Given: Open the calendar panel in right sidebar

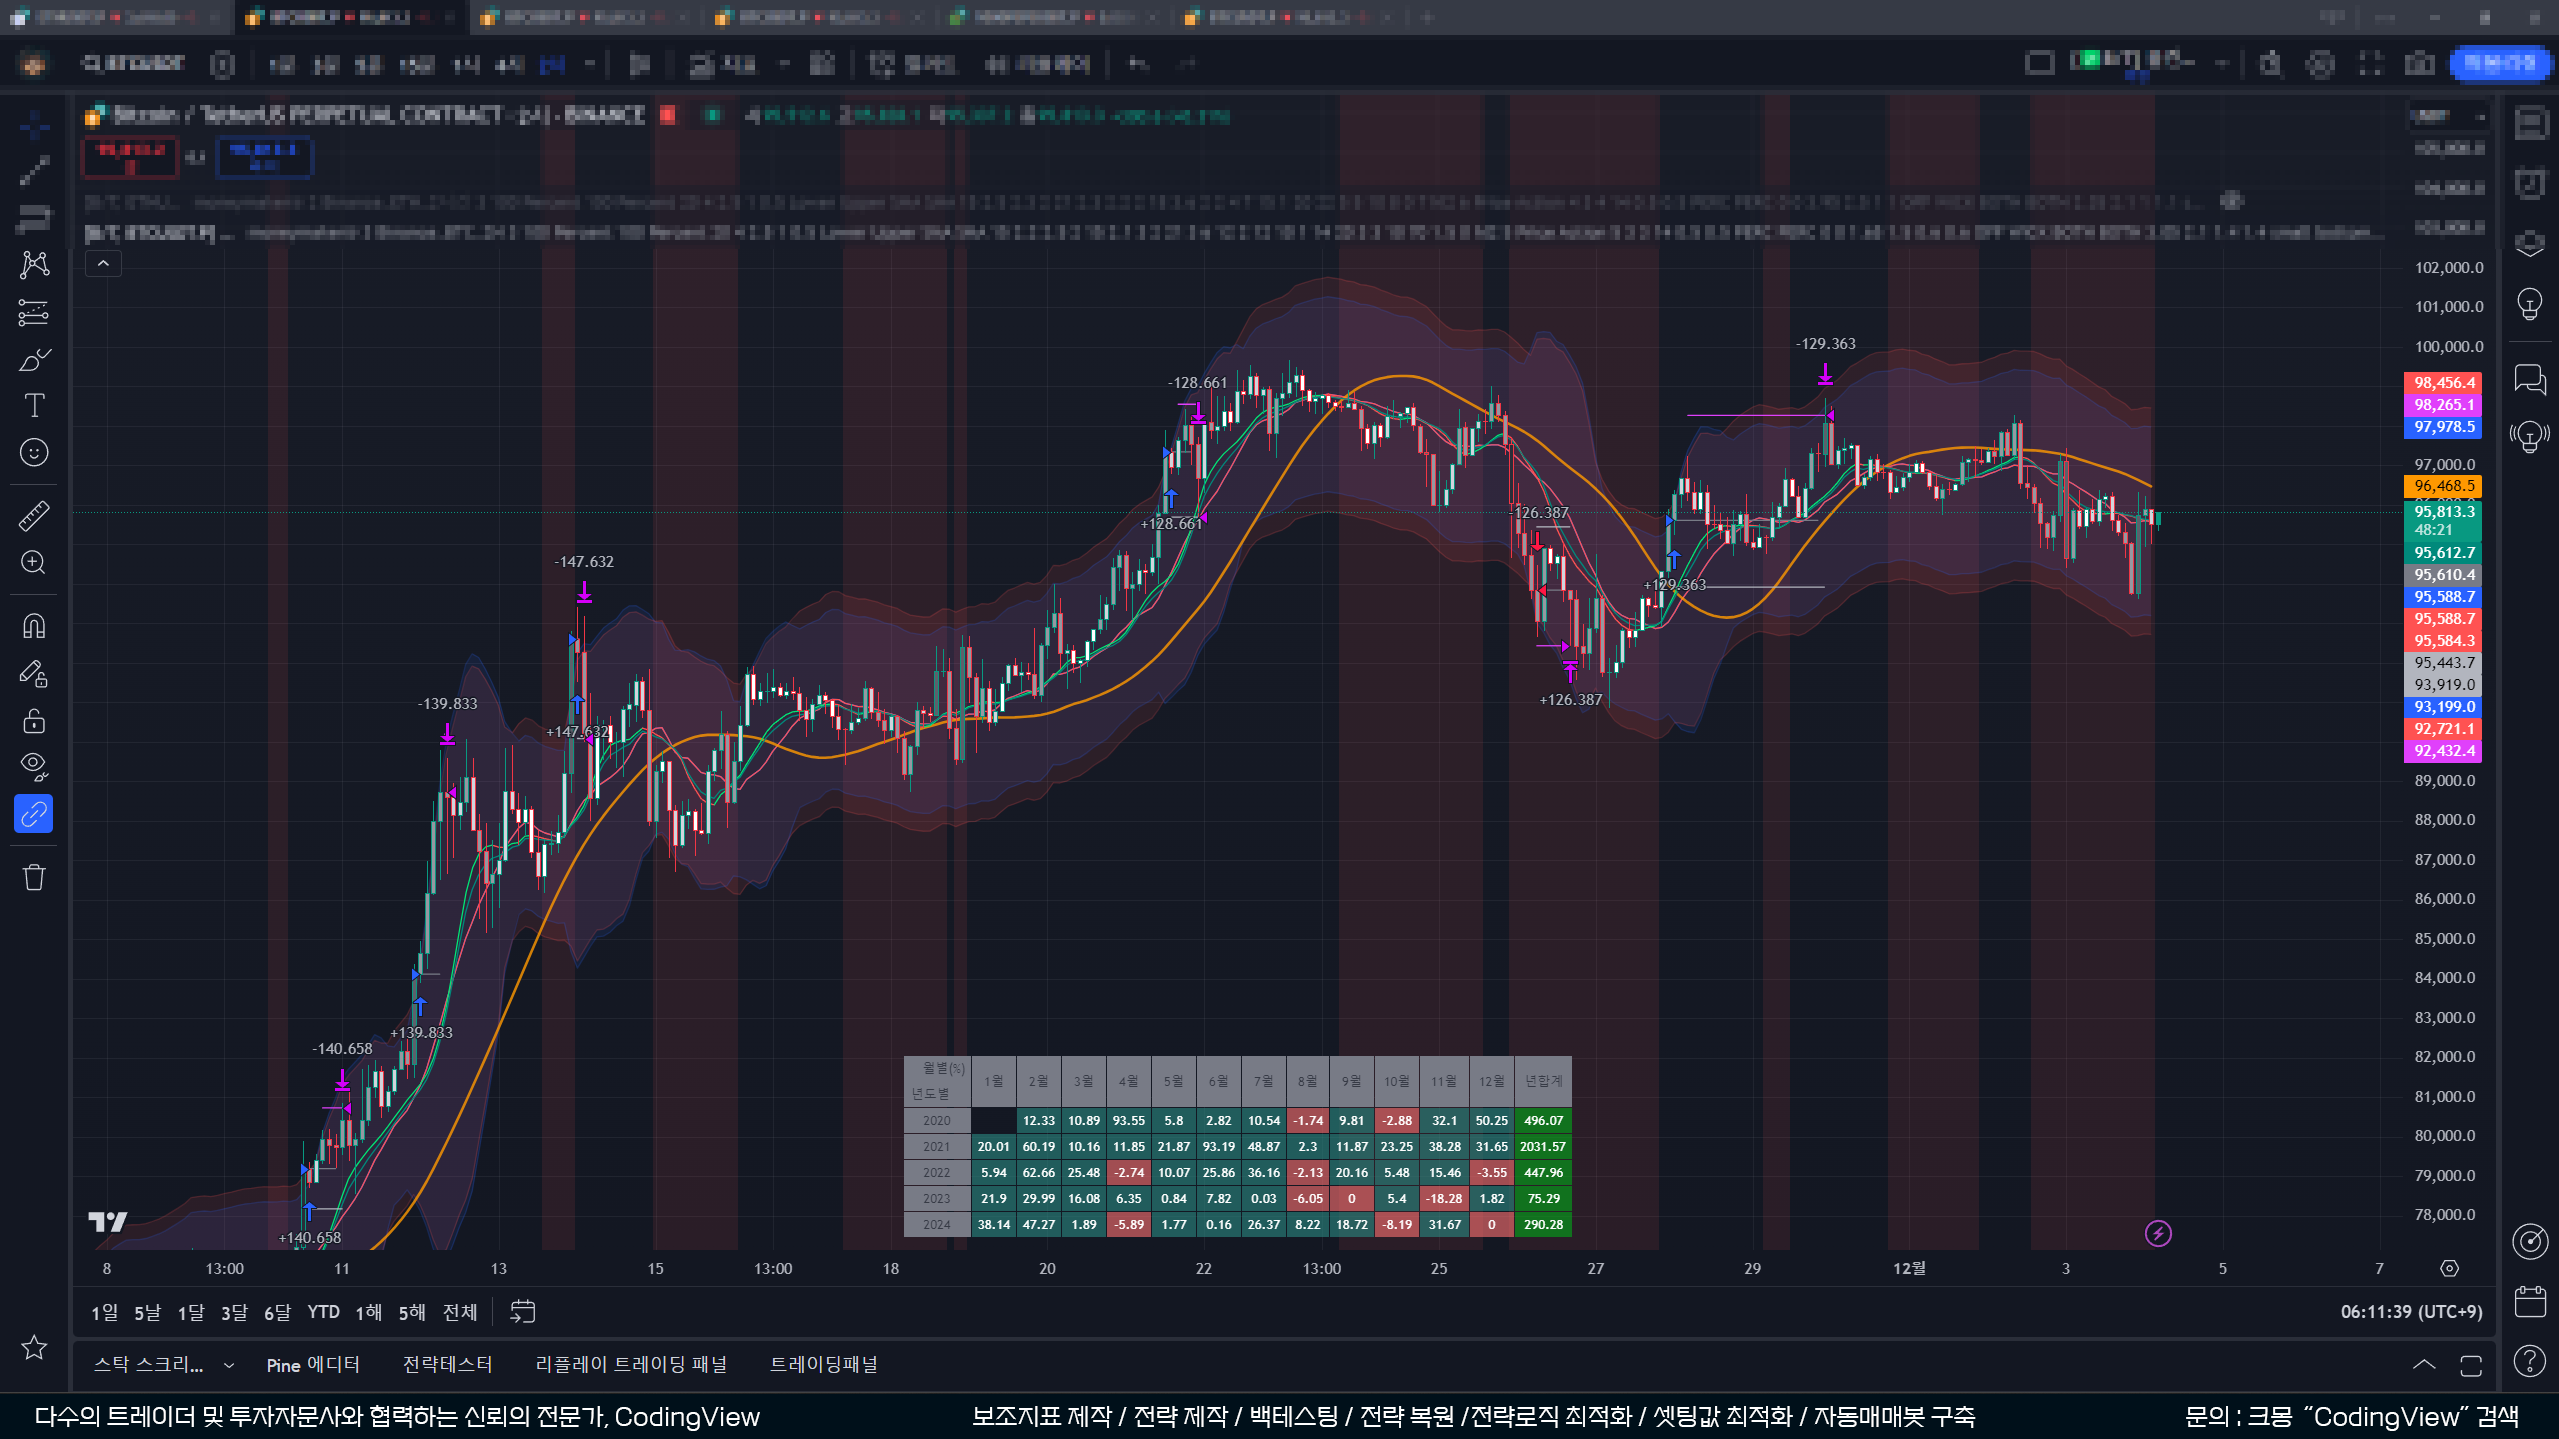Looking at the screenshot, I should (x=2530, y=1301).
